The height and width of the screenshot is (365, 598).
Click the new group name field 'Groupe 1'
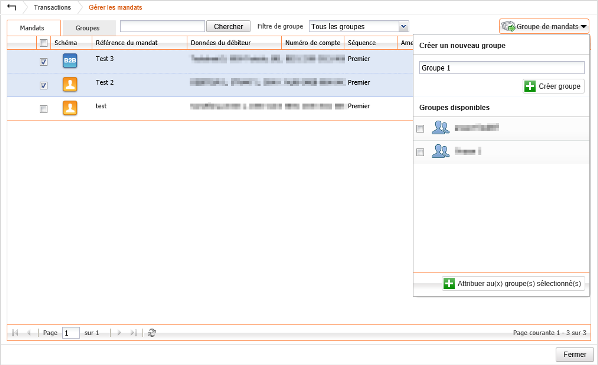point(502,68)
